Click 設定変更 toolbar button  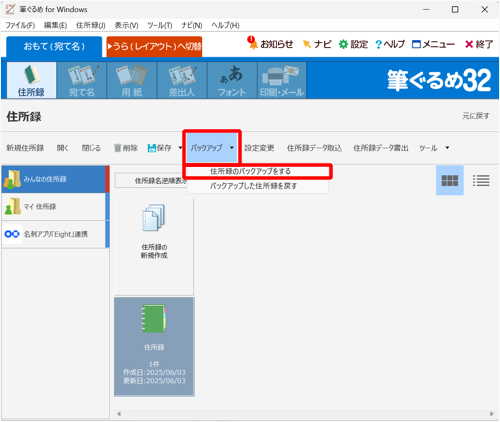click(259, 148)
